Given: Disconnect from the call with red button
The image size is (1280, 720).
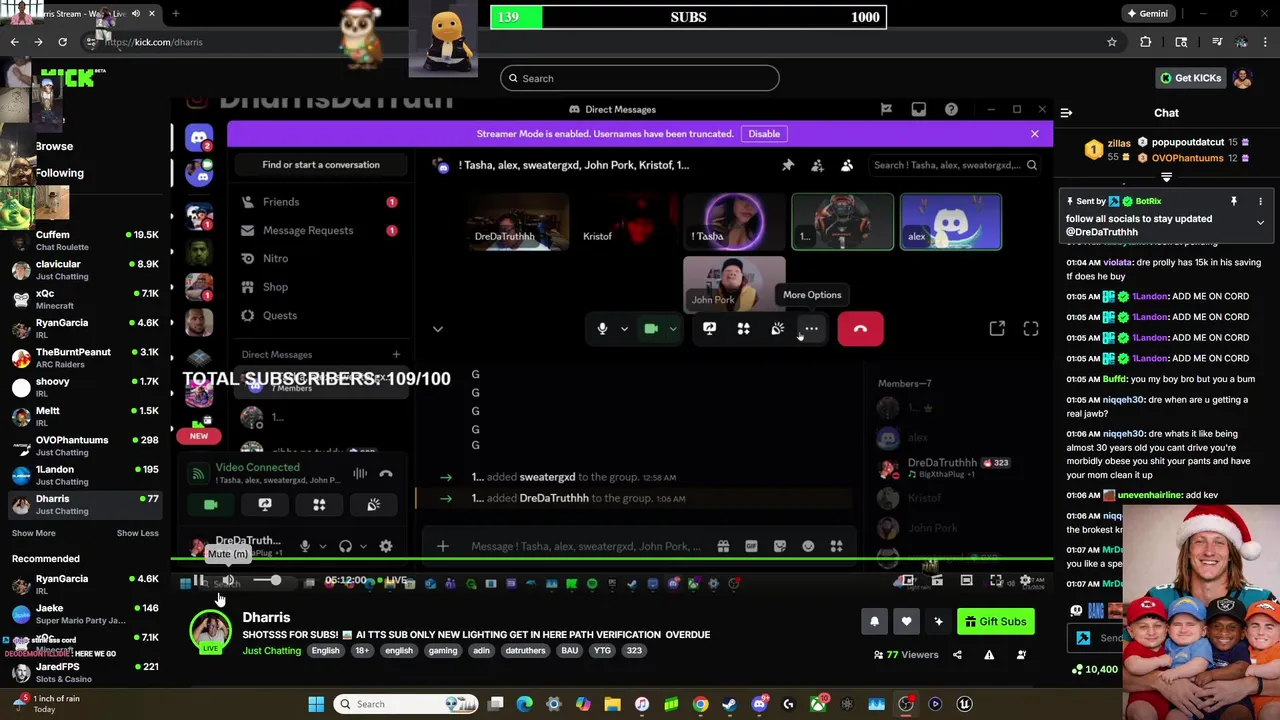Looking at the screenshot, I should 860,329.
